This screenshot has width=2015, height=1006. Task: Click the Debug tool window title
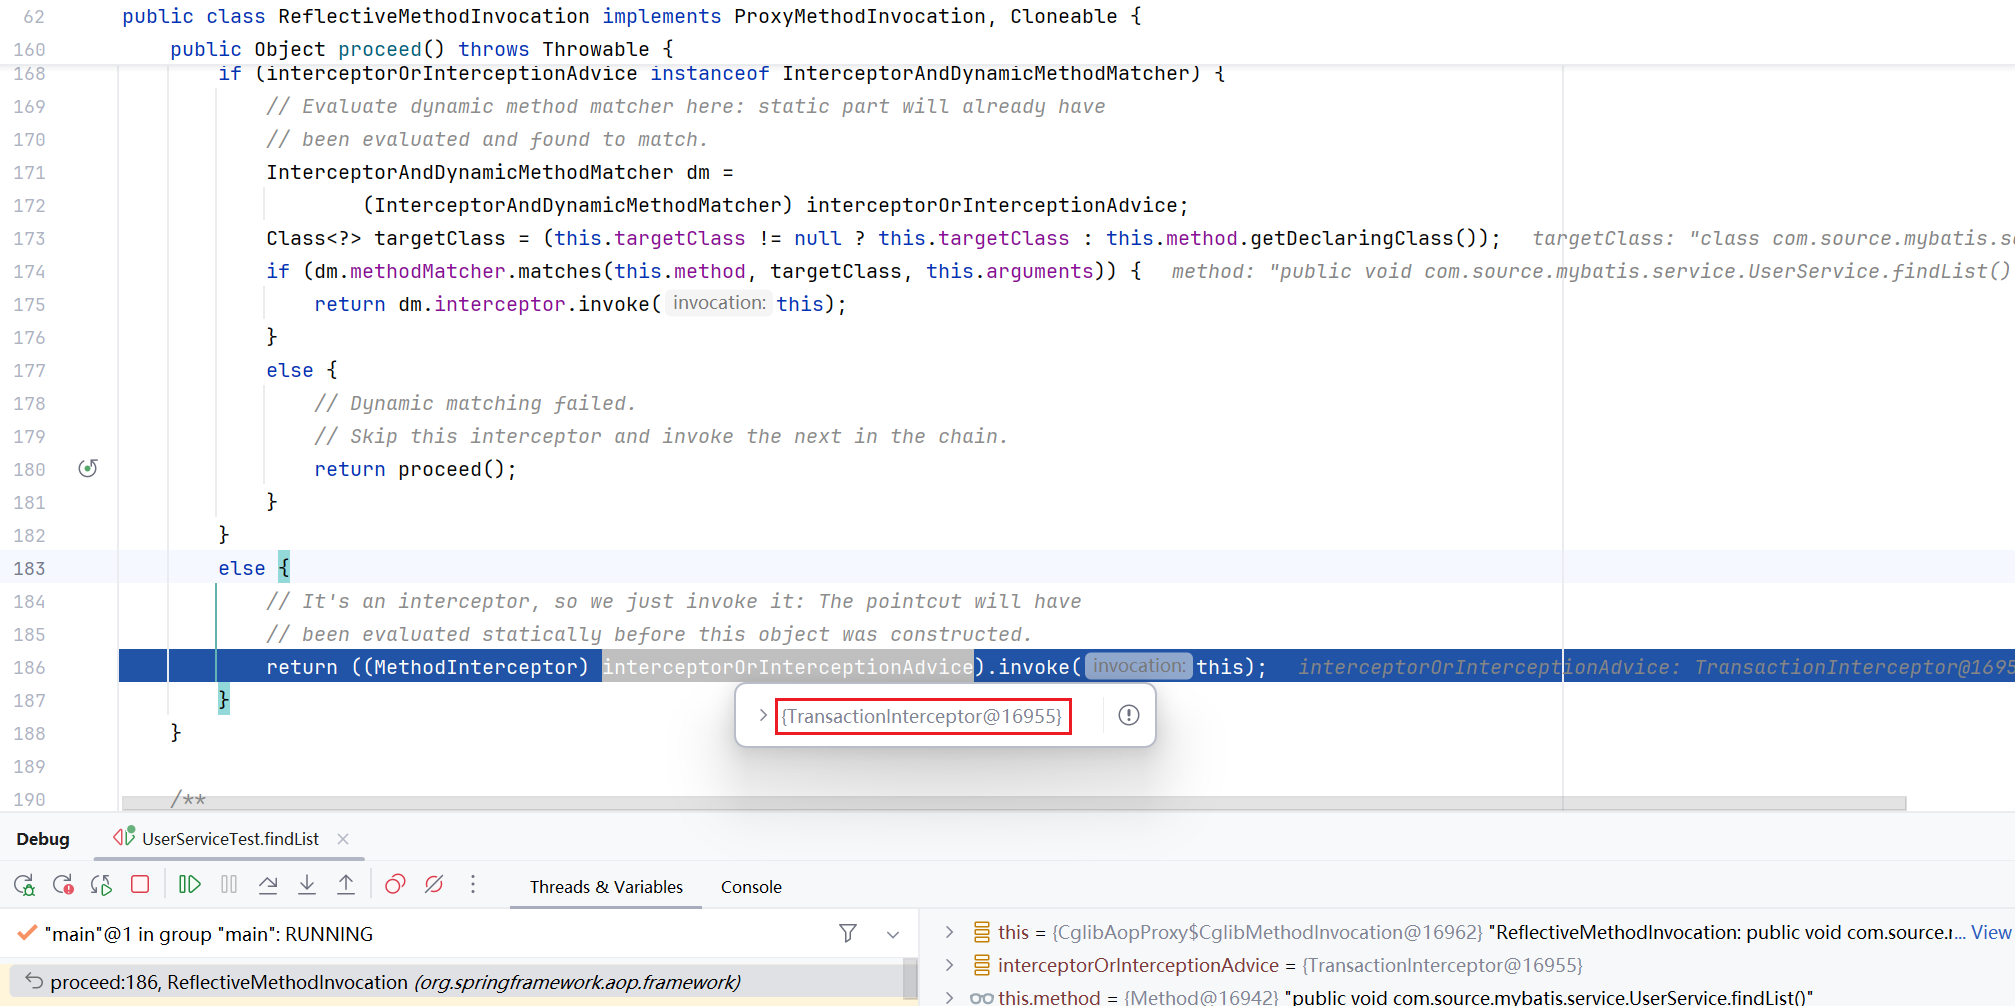pyautogui.click(x=43, y=839)
